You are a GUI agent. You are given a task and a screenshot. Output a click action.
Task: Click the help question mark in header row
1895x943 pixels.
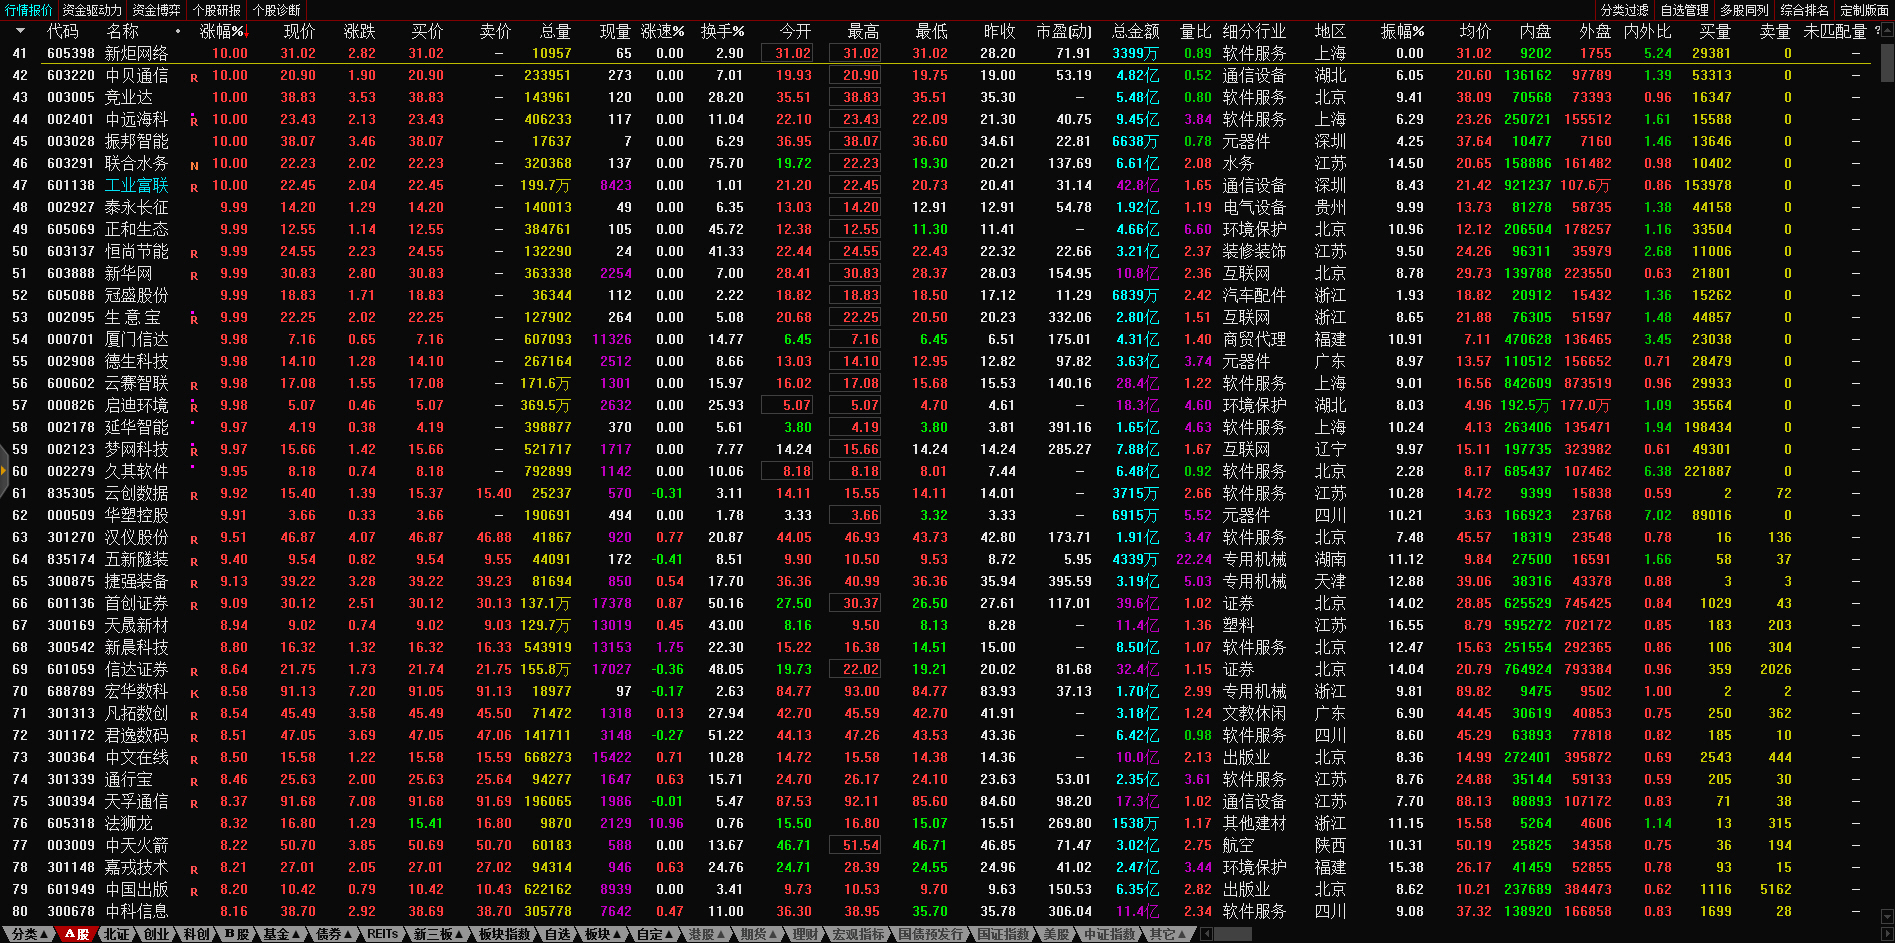1877,31
